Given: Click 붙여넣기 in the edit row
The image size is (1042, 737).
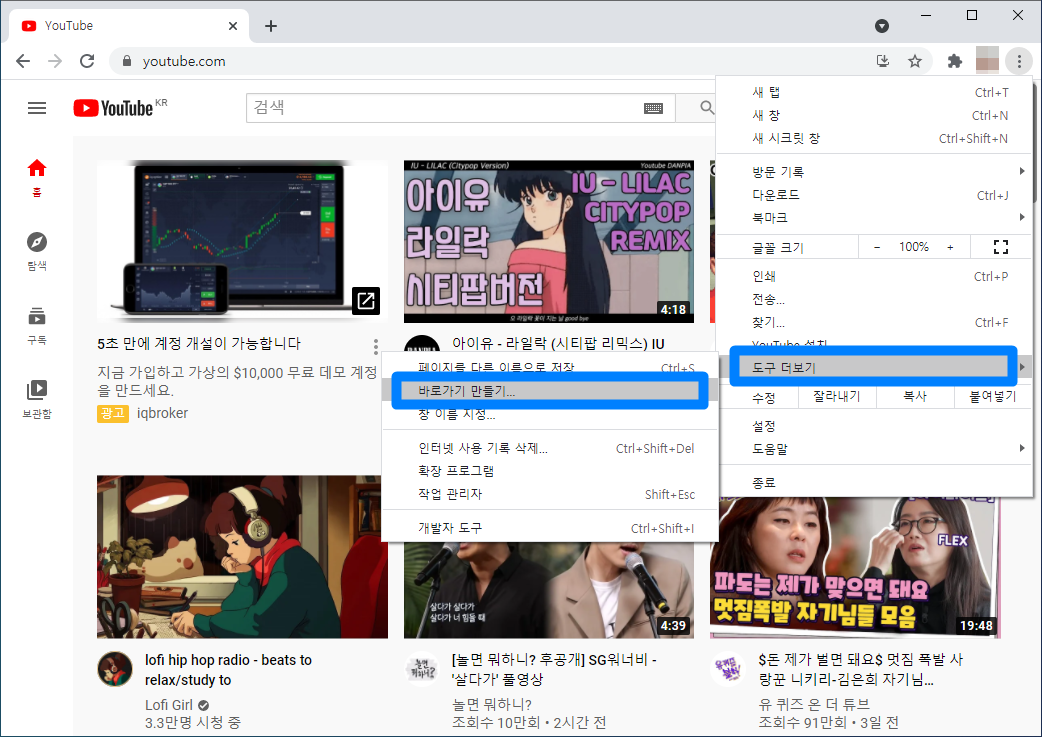Looking at the screenshot, I should (993, 397).
